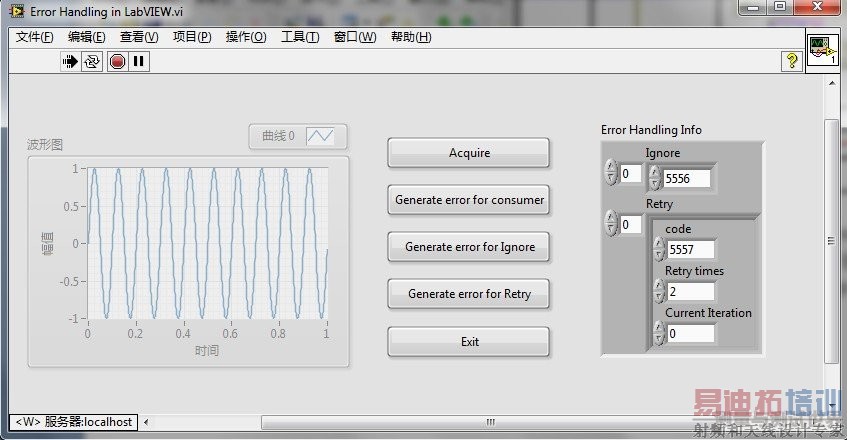Open the 工具(T) menu
The width and height of the screenshot is (847, 440).
300,37
